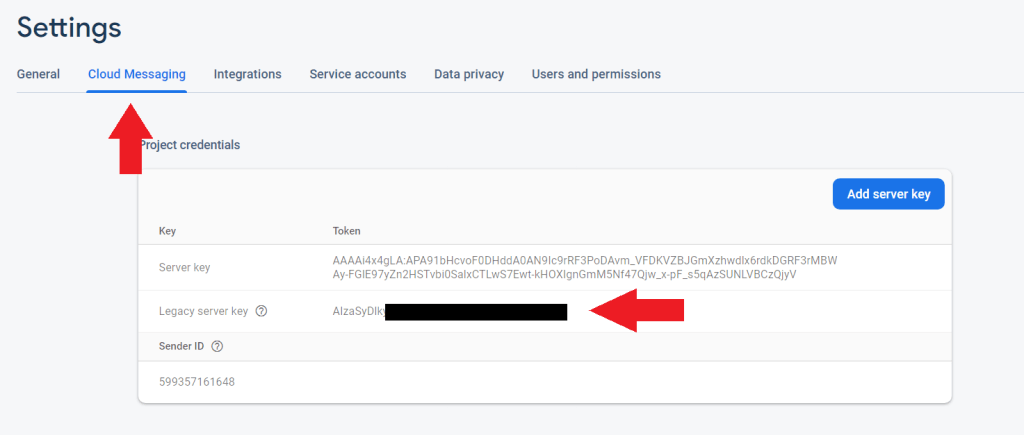Click the Server key row label
The width and height of the screenshot is (1024, 435).
click(x=184, y=268)
